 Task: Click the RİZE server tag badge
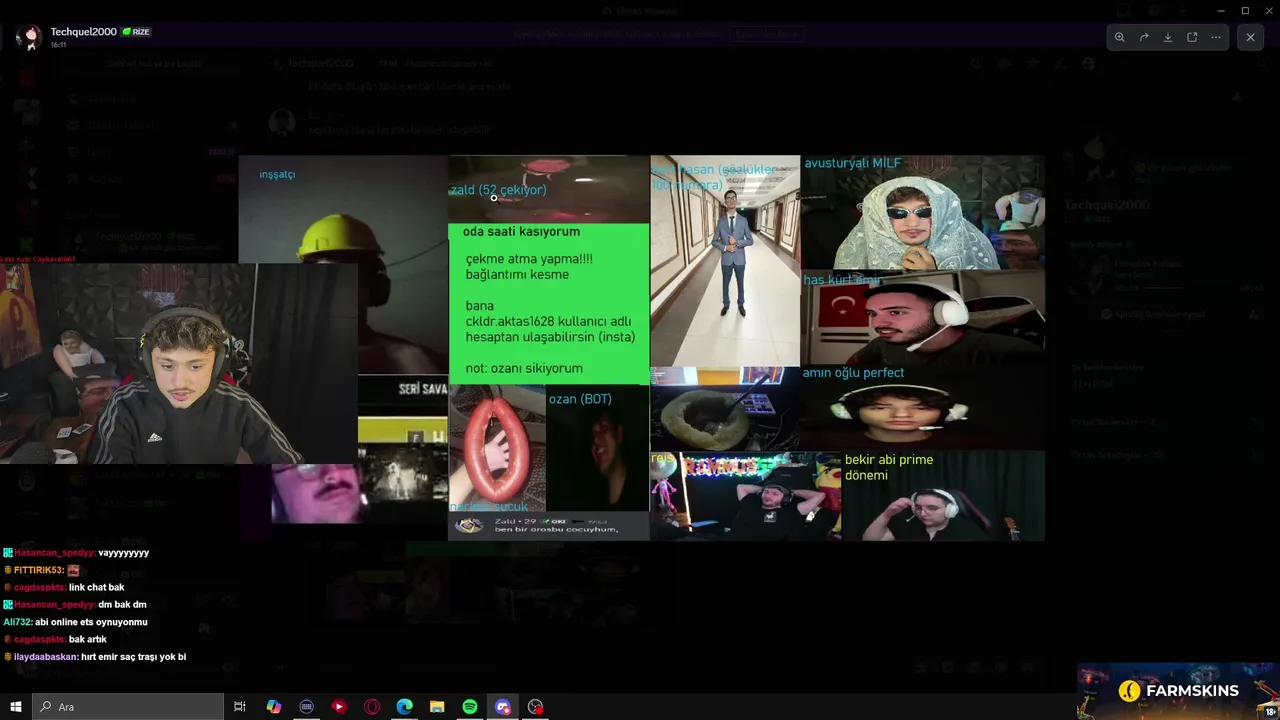[136, 32]
